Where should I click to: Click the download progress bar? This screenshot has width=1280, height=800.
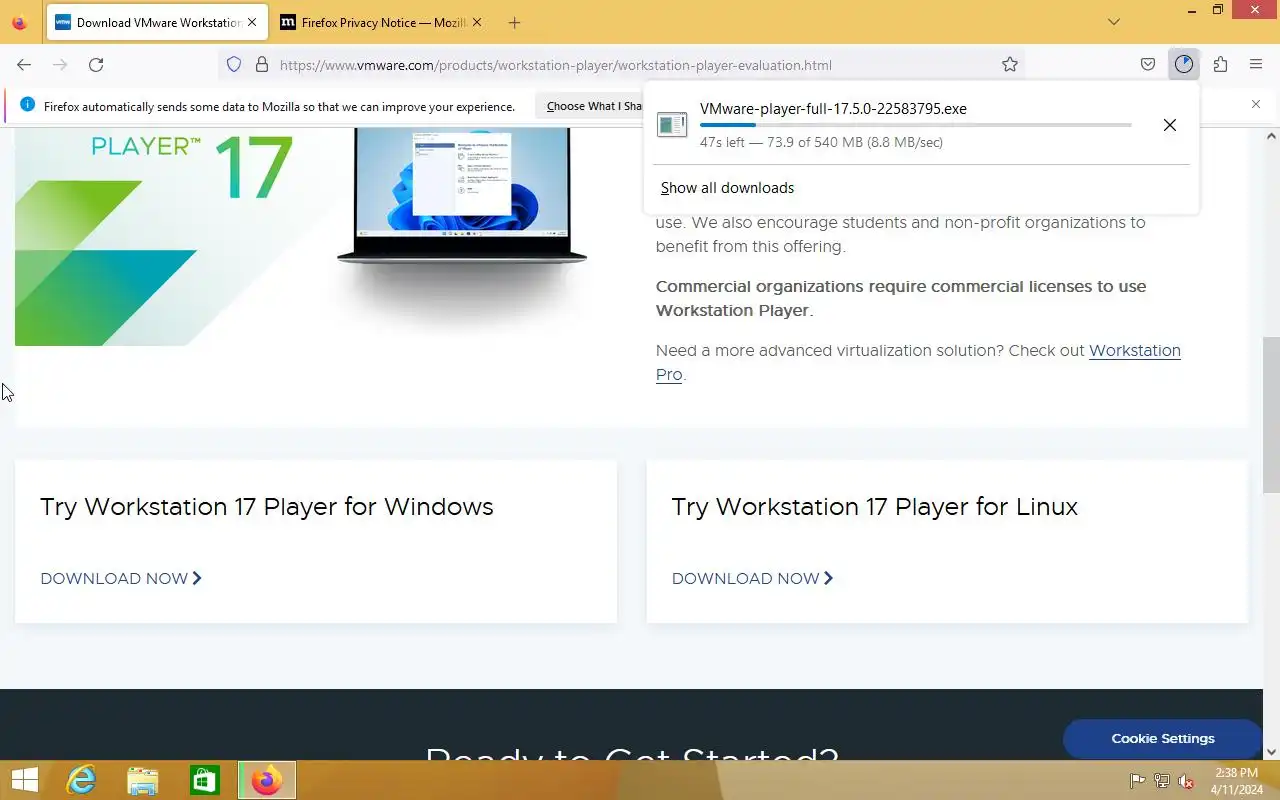coord(915,125)
